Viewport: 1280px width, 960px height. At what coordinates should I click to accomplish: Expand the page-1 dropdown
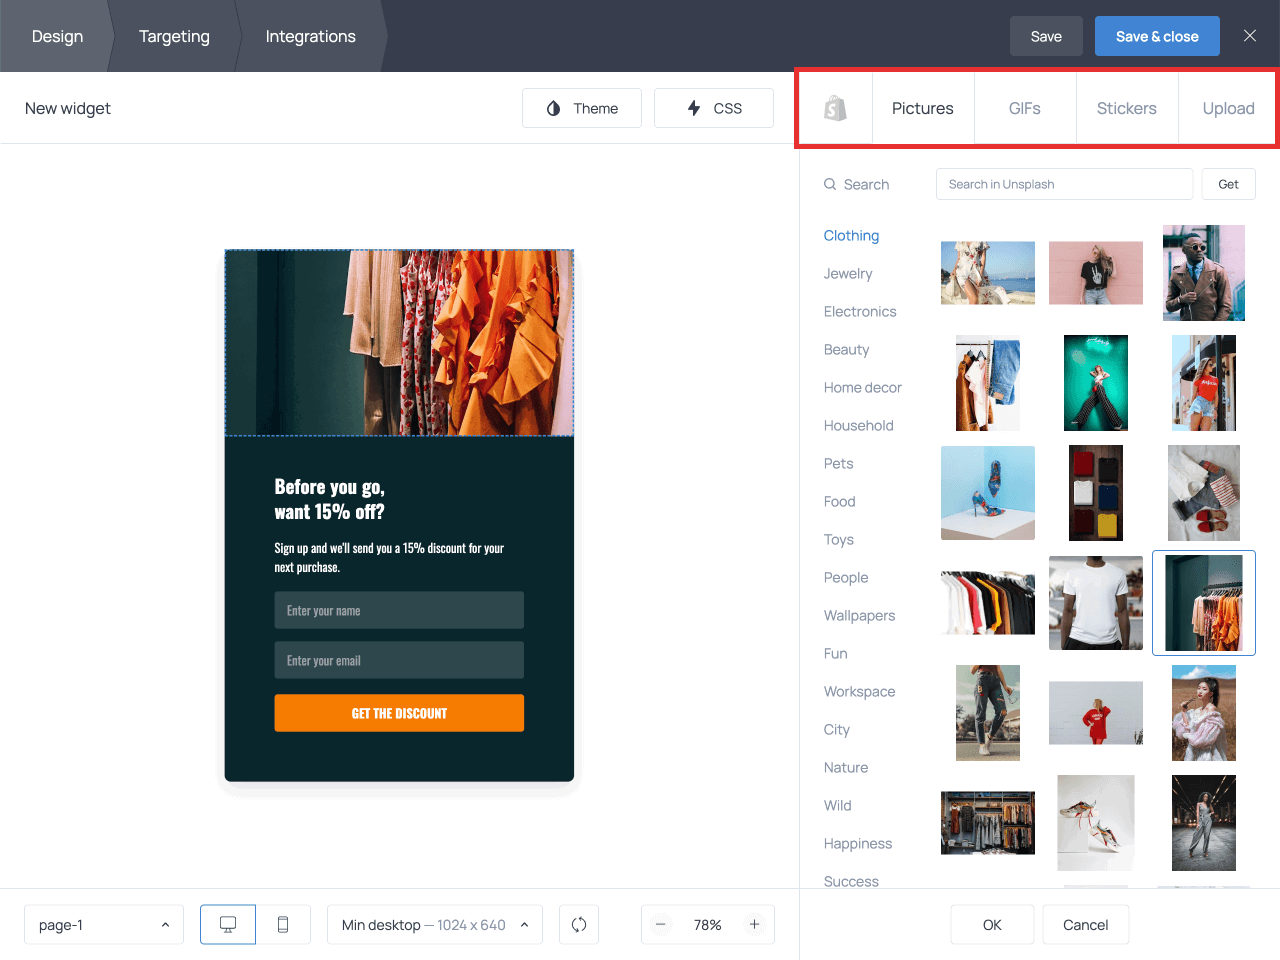pyautogui.click(x=104, y=925)
